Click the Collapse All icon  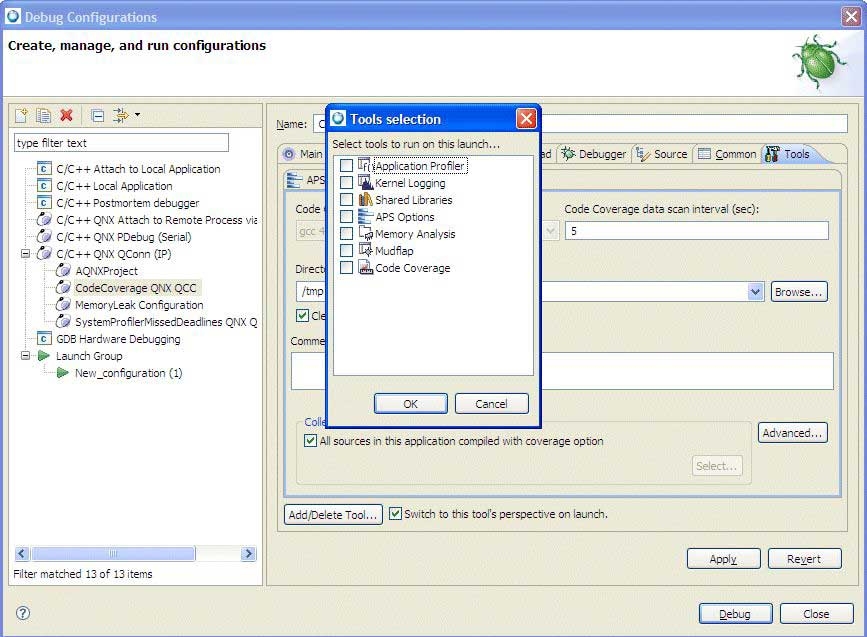pyautogui.click(x=97, y=115)
